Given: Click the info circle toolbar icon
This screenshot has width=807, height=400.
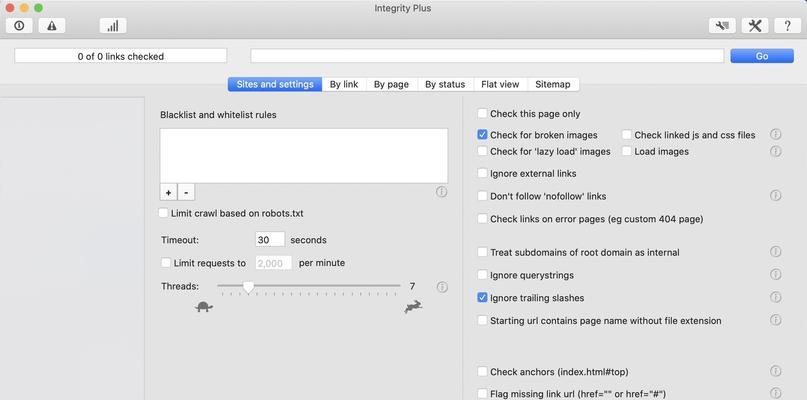Looking at the screenshot, I should tap(19, 26).
